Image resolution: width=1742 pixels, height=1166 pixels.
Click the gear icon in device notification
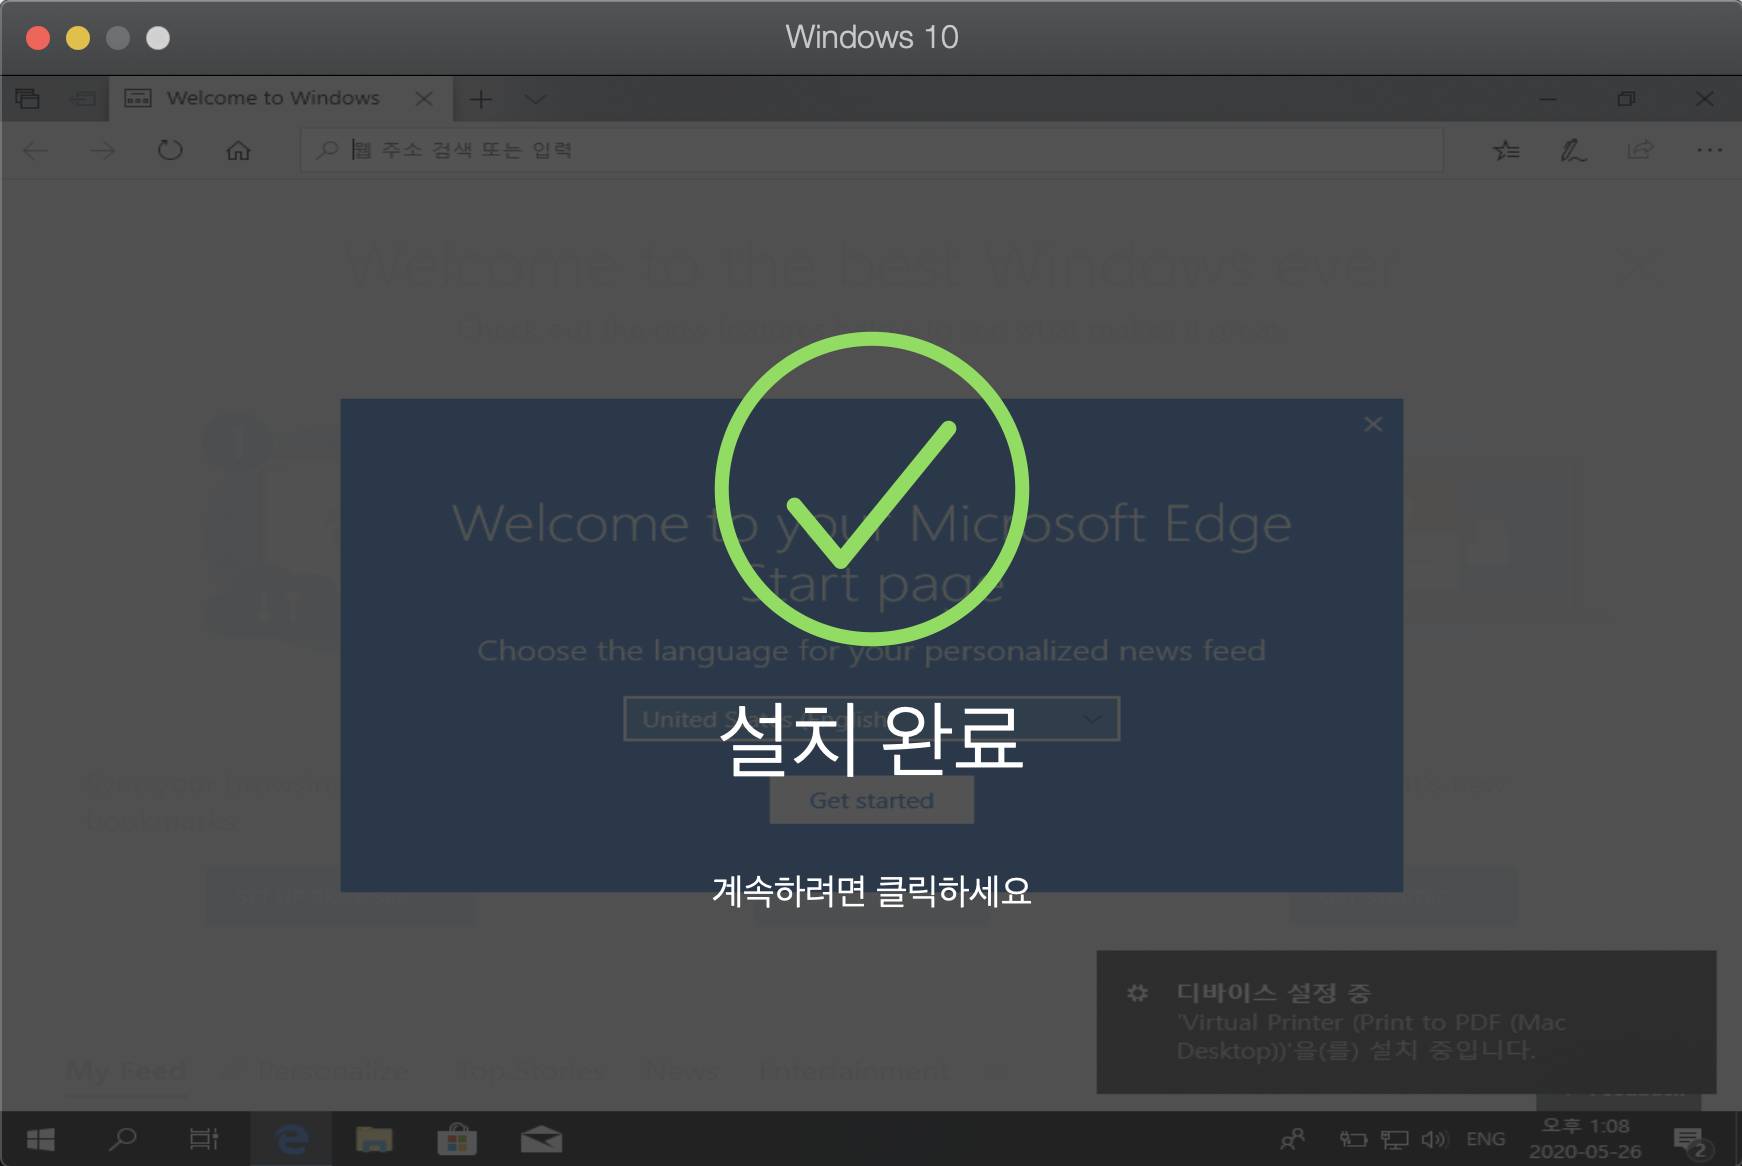click(1137, 993)
